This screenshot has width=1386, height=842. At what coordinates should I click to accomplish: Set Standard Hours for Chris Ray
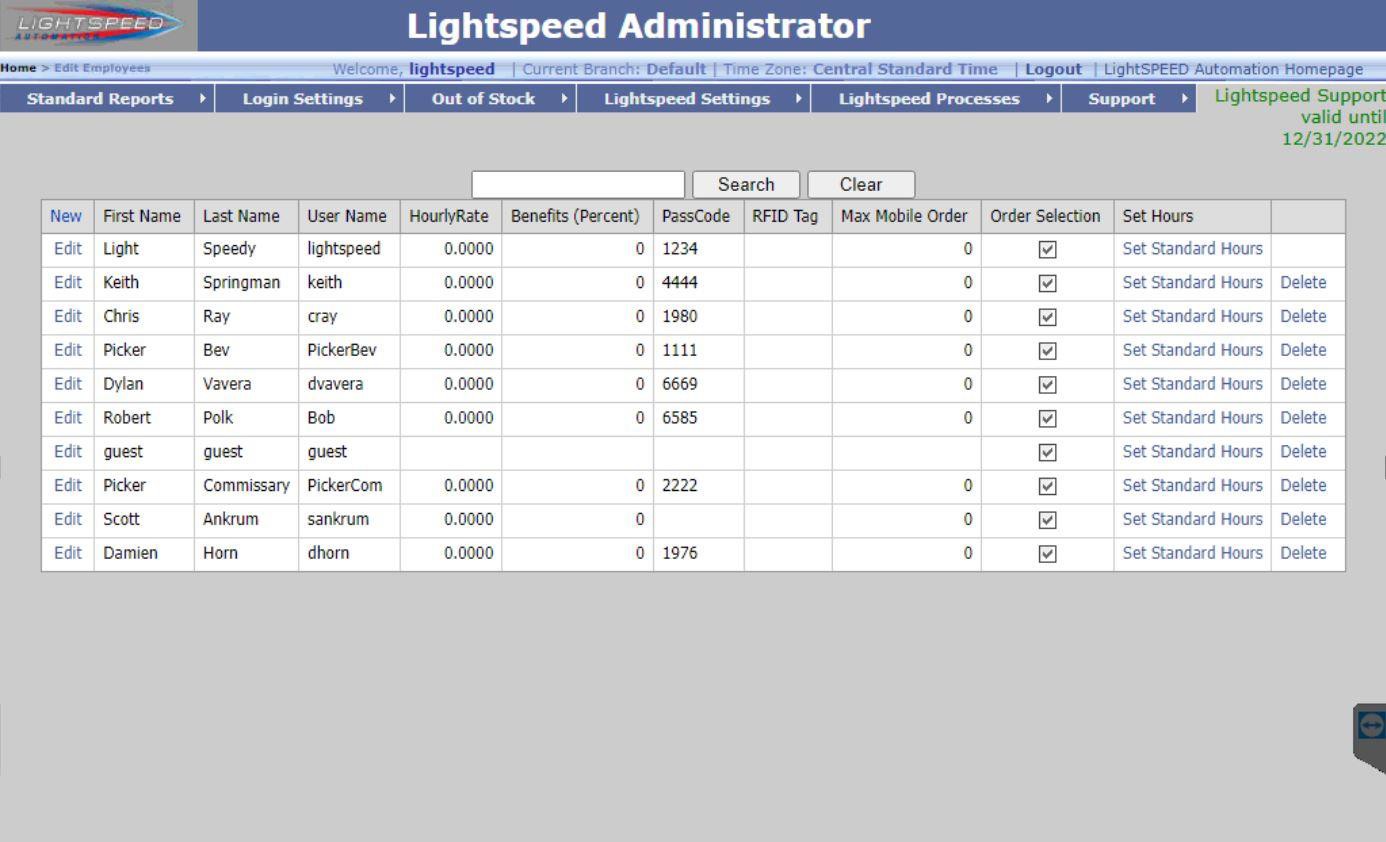[1192, 316]
